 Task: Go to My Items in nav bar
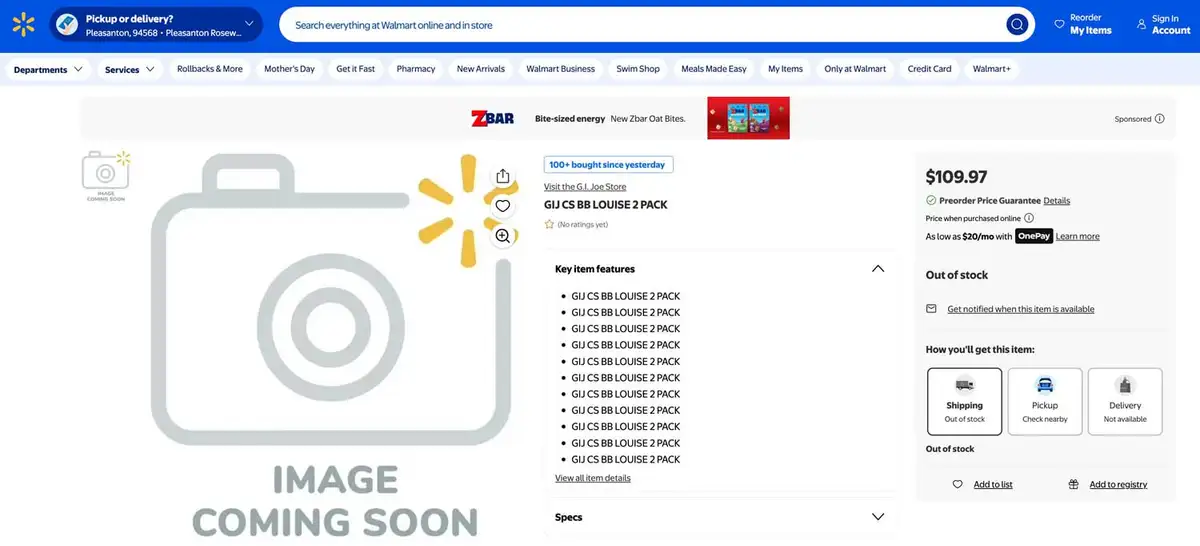[785, 69]
